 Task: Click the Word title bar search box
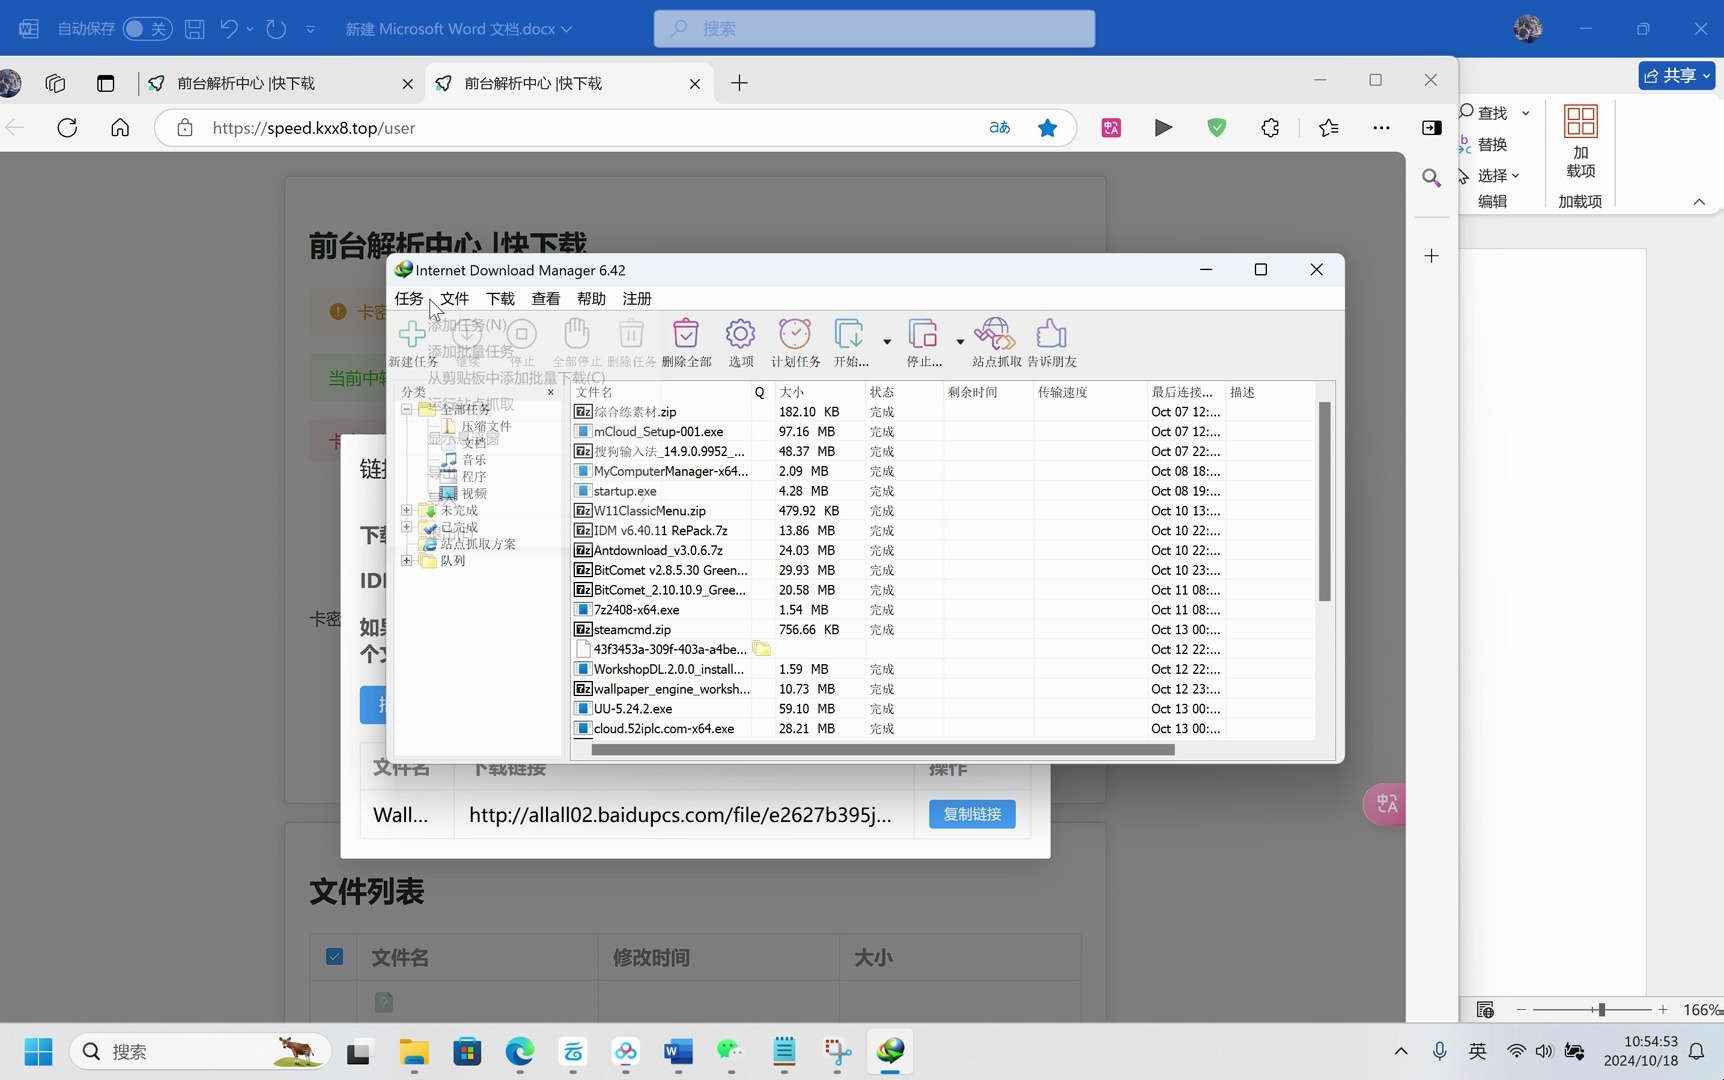point(874,29)
